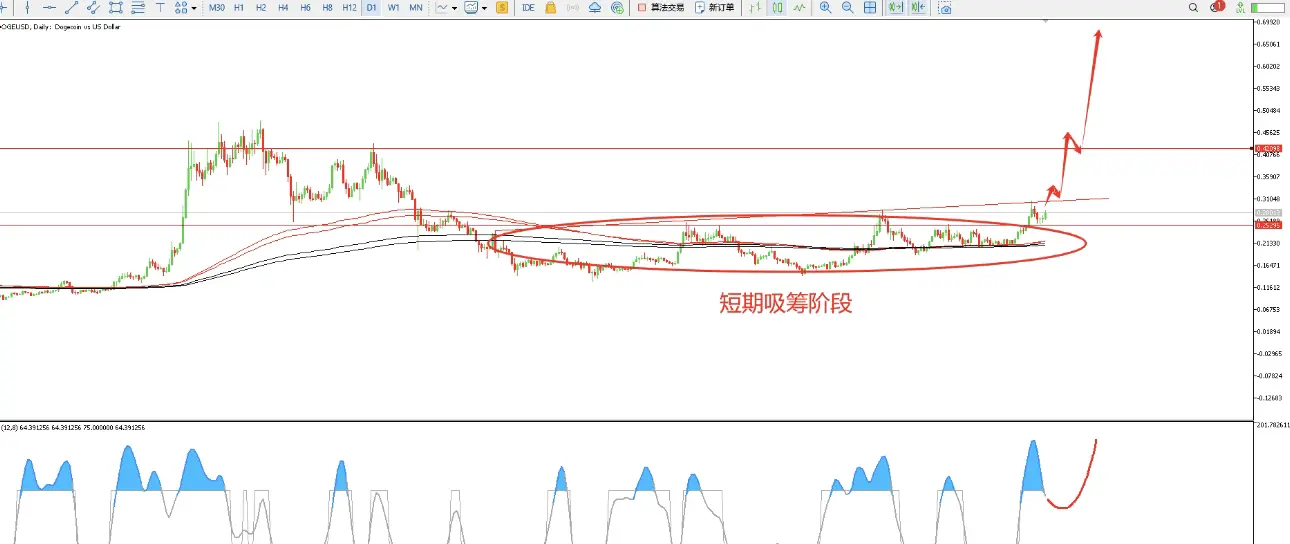Take a chart screenshot with camera icon
The width and height of the screenshot is (1290, 544).
[x=944, y=8]
